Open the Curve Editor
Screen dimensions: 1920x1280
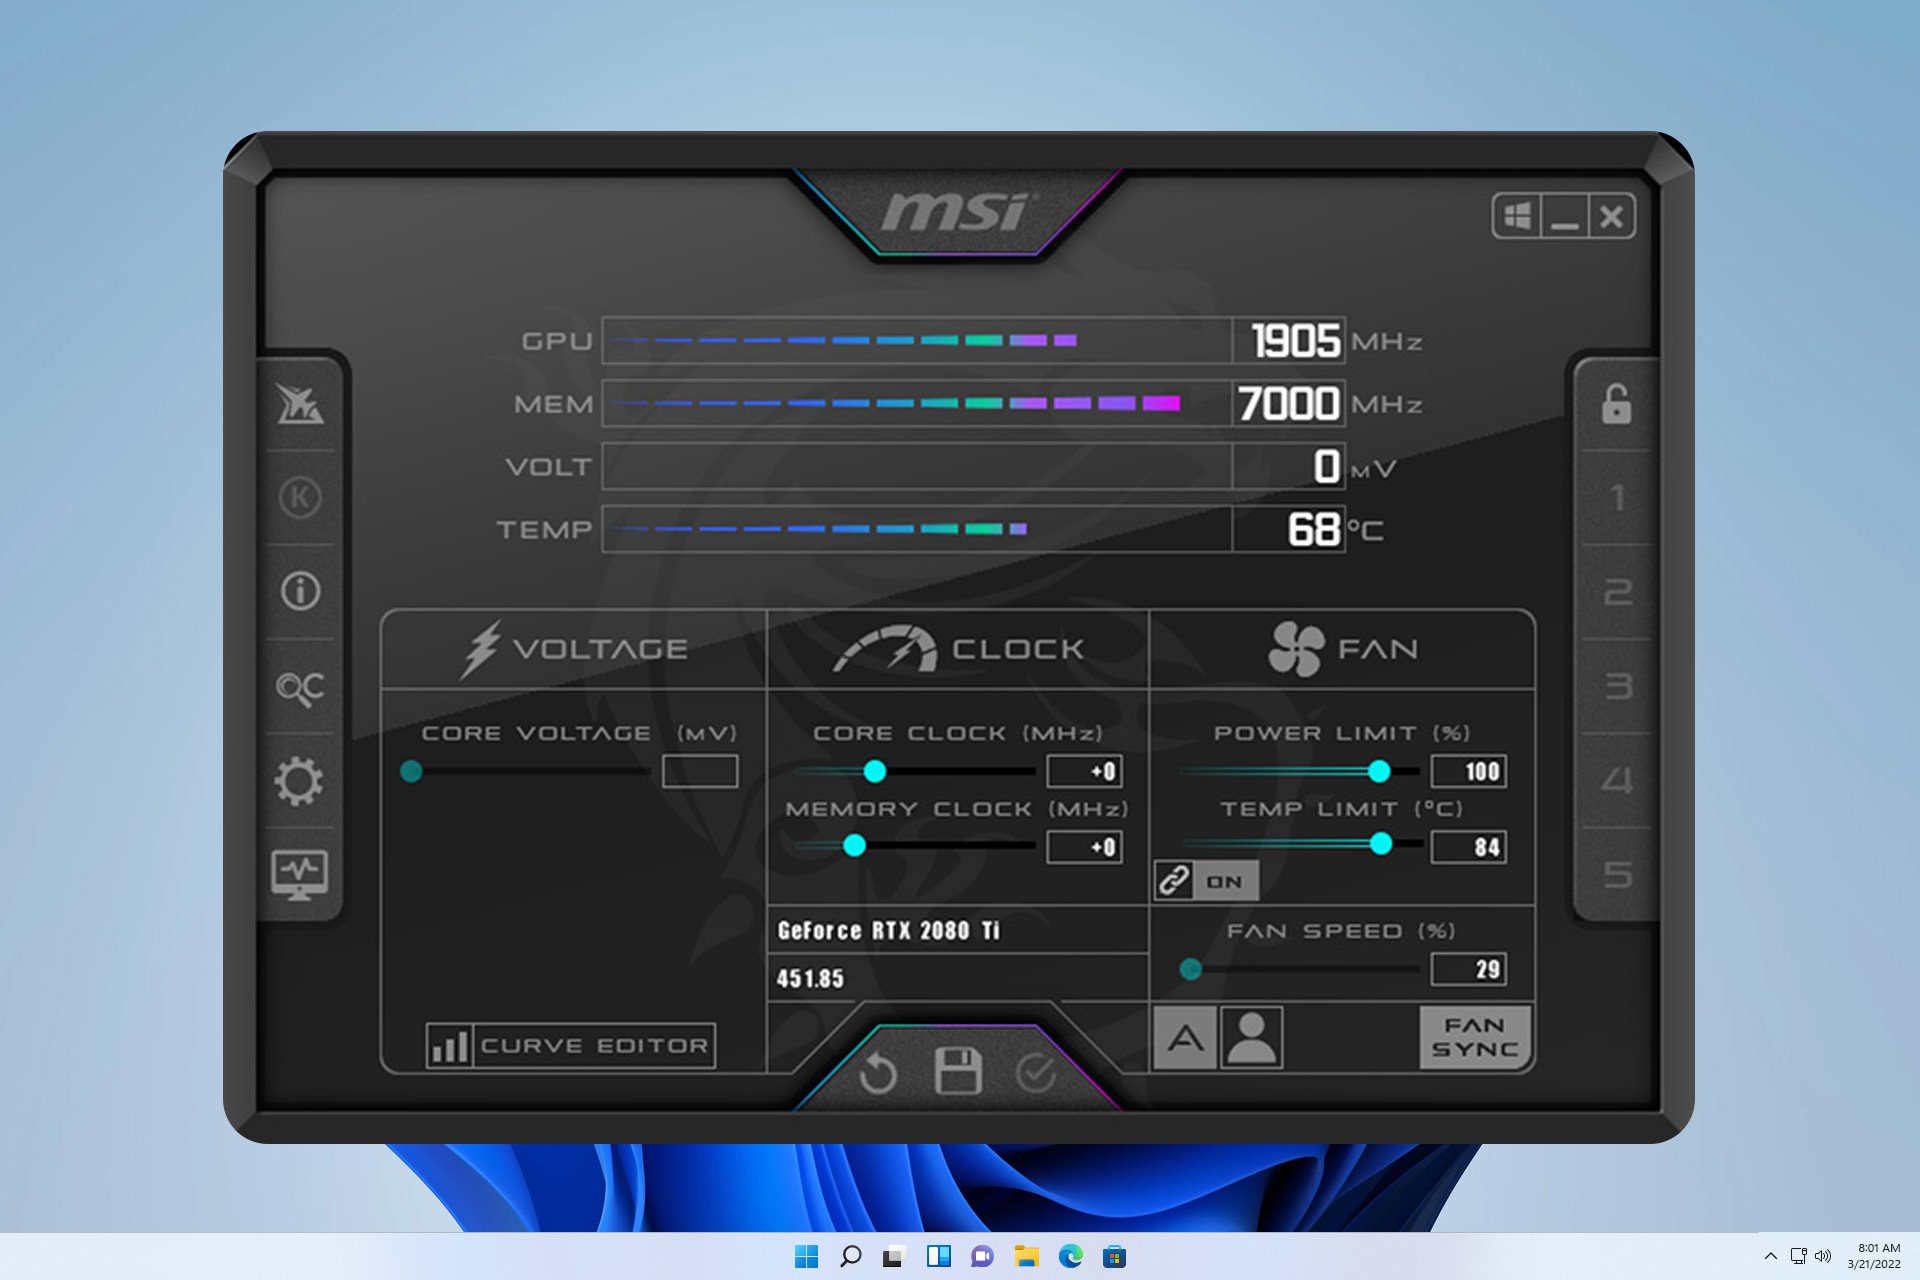[571, 1046]
